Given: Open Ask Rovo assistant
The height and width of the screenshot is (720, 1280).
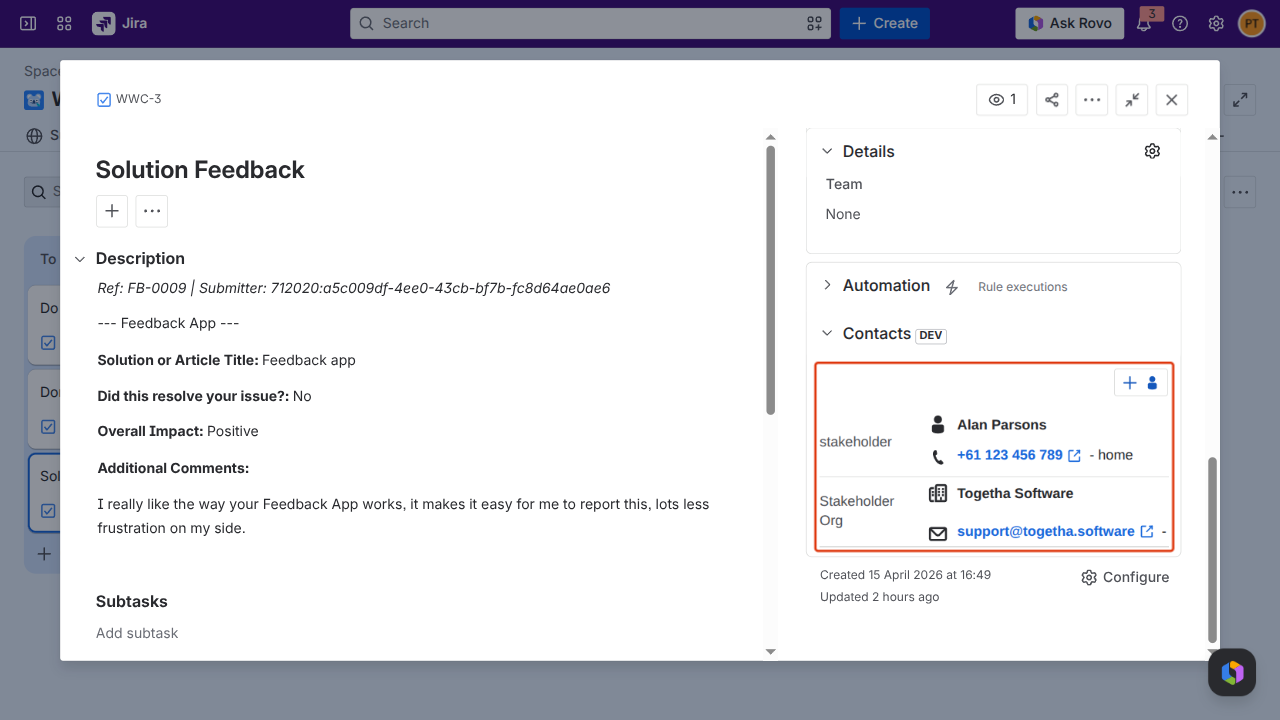Looking at the screenshot, I should pos(1069,23).
